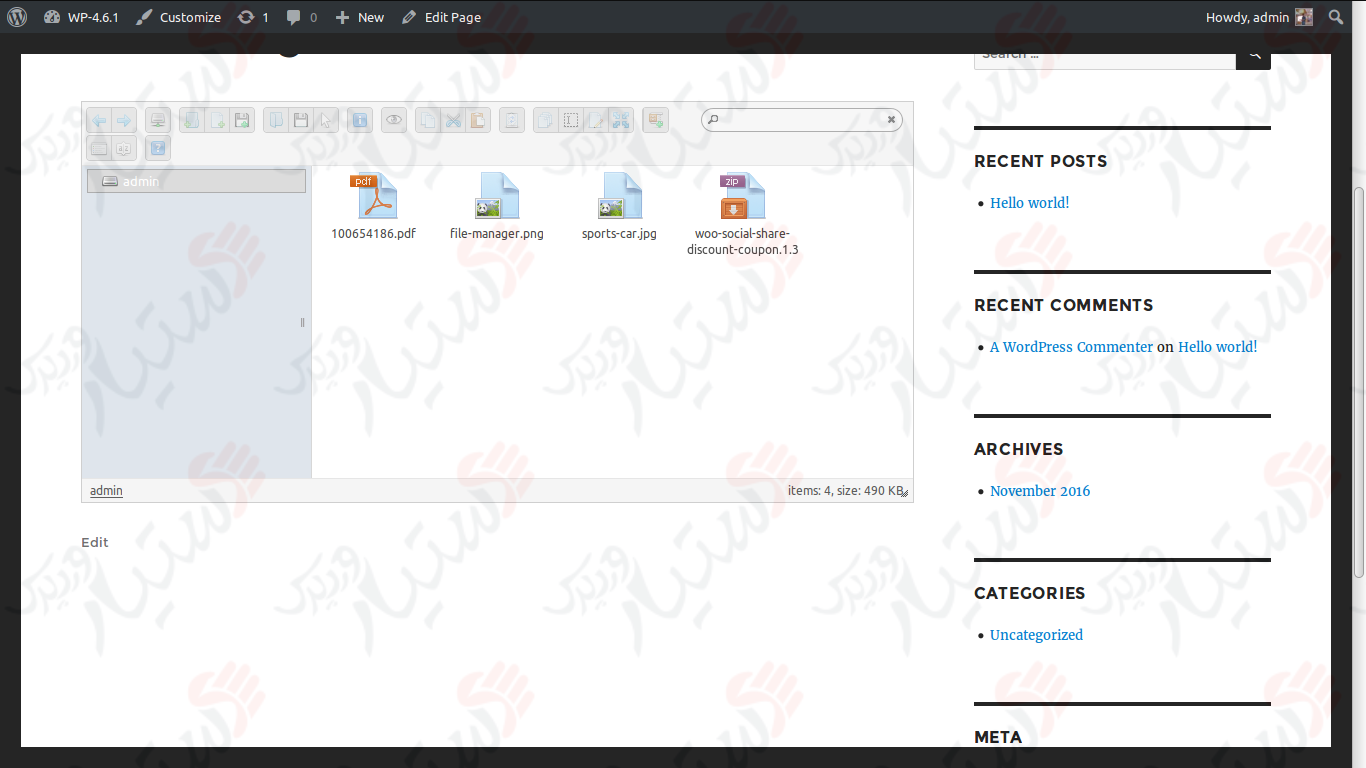
Task: Open the New menu in the admin bar
Action: pyautogui.click(x=359, y=16)
